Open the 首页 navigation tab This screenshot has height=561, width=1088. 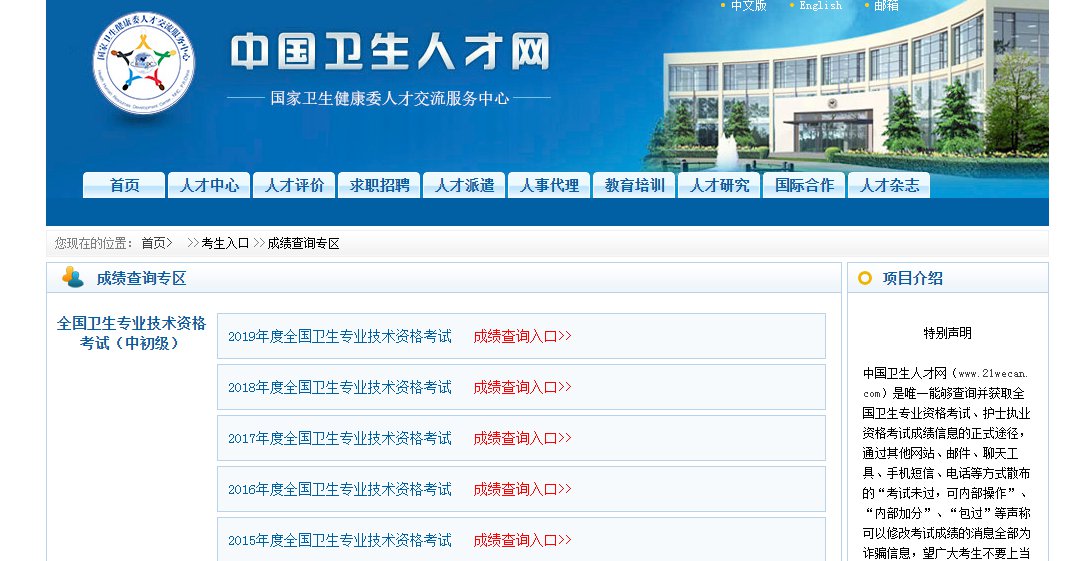[124, 185]
